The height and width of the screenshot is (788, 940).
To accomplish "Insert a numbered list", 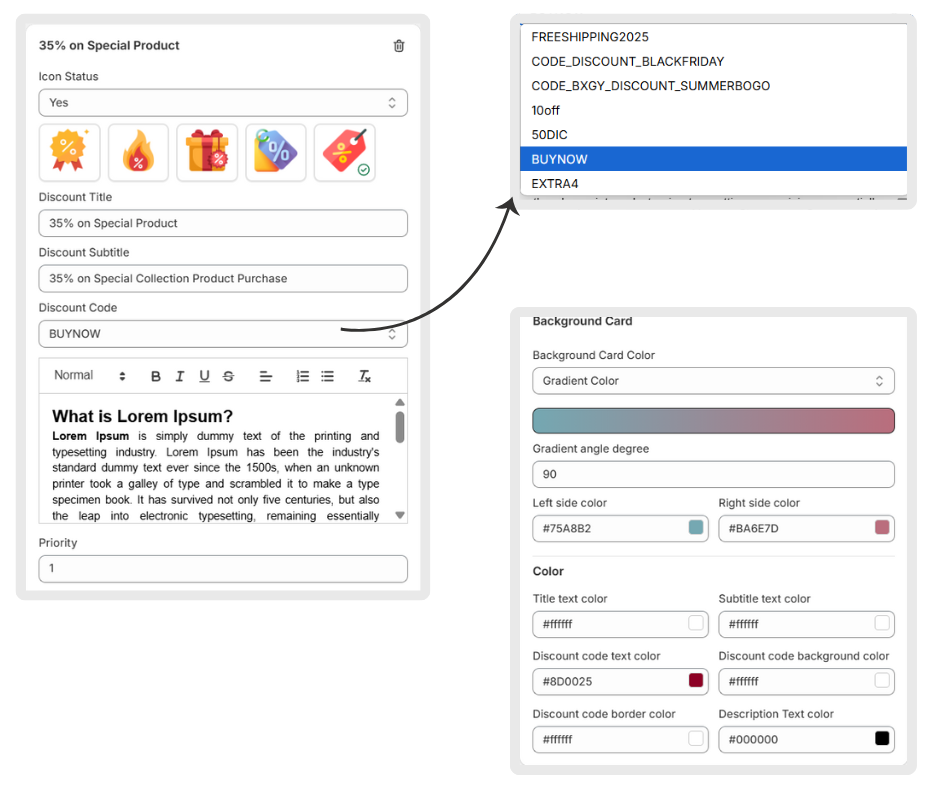I will tap(302, 376).
